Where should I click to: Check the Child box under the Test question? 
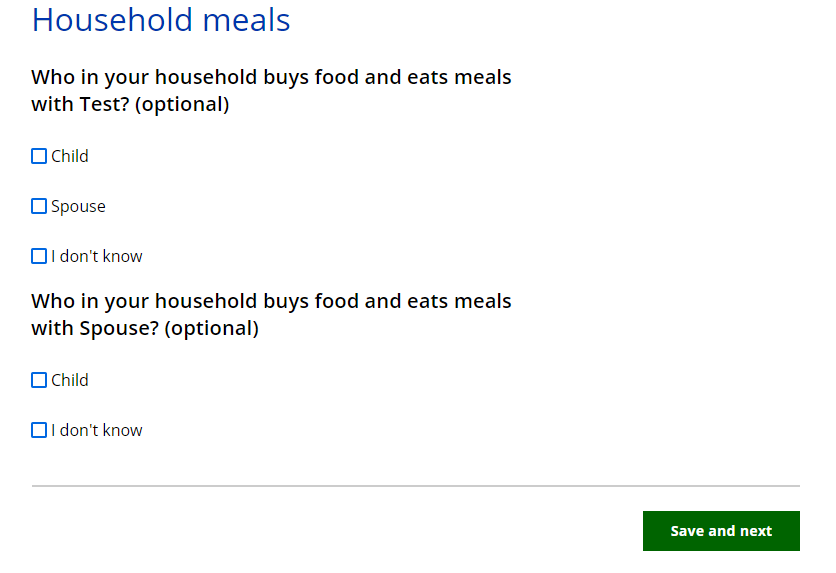click(39, 156)
